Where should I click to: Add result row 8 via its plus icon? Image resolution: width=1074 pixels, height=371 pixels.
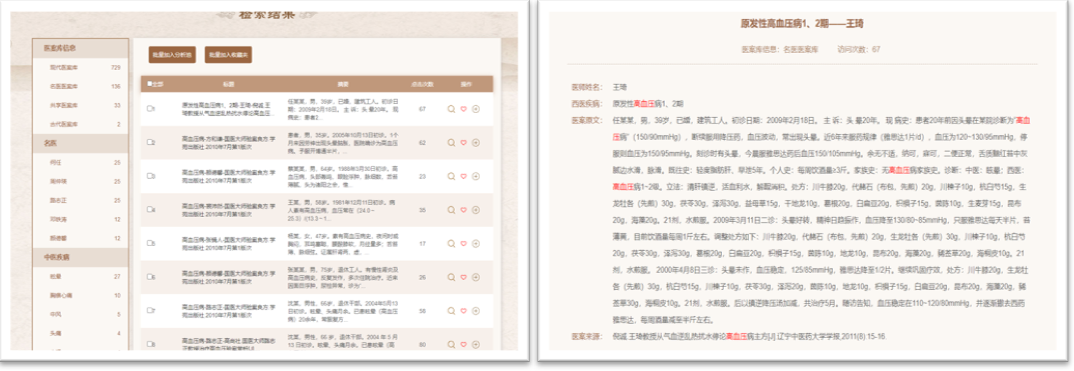476,344
